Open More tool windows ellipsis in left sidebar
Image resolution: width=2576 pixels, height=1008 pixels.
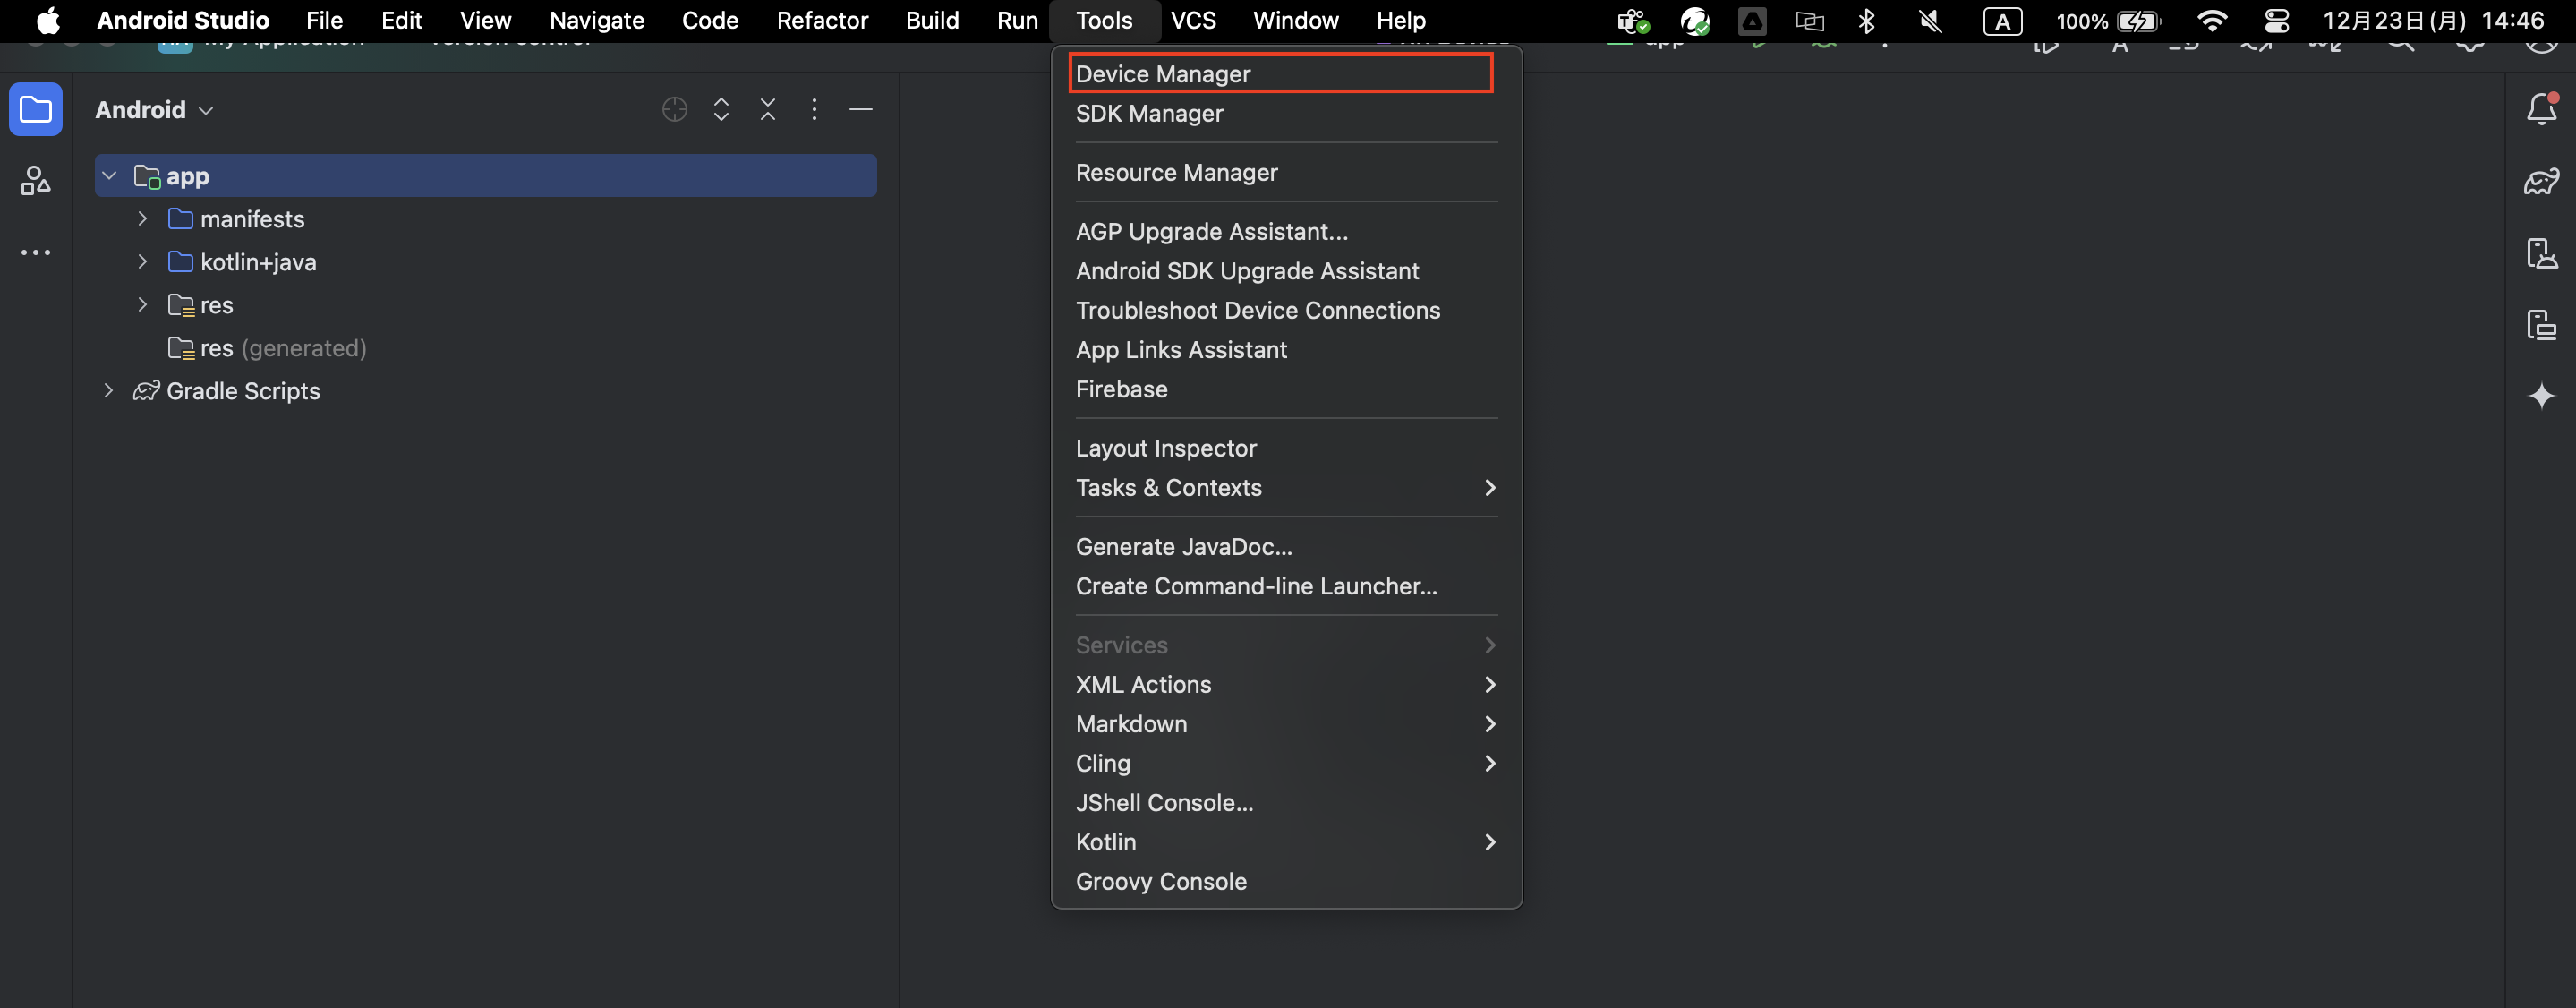36,253
